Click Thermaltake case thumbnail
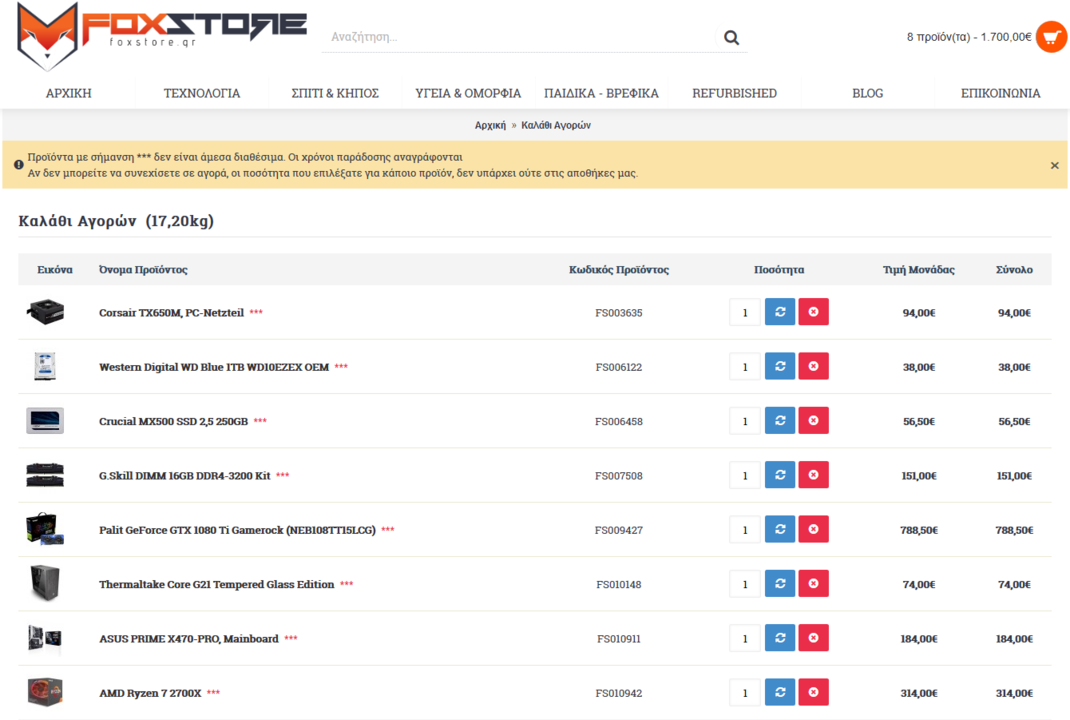 coord(45,584)
